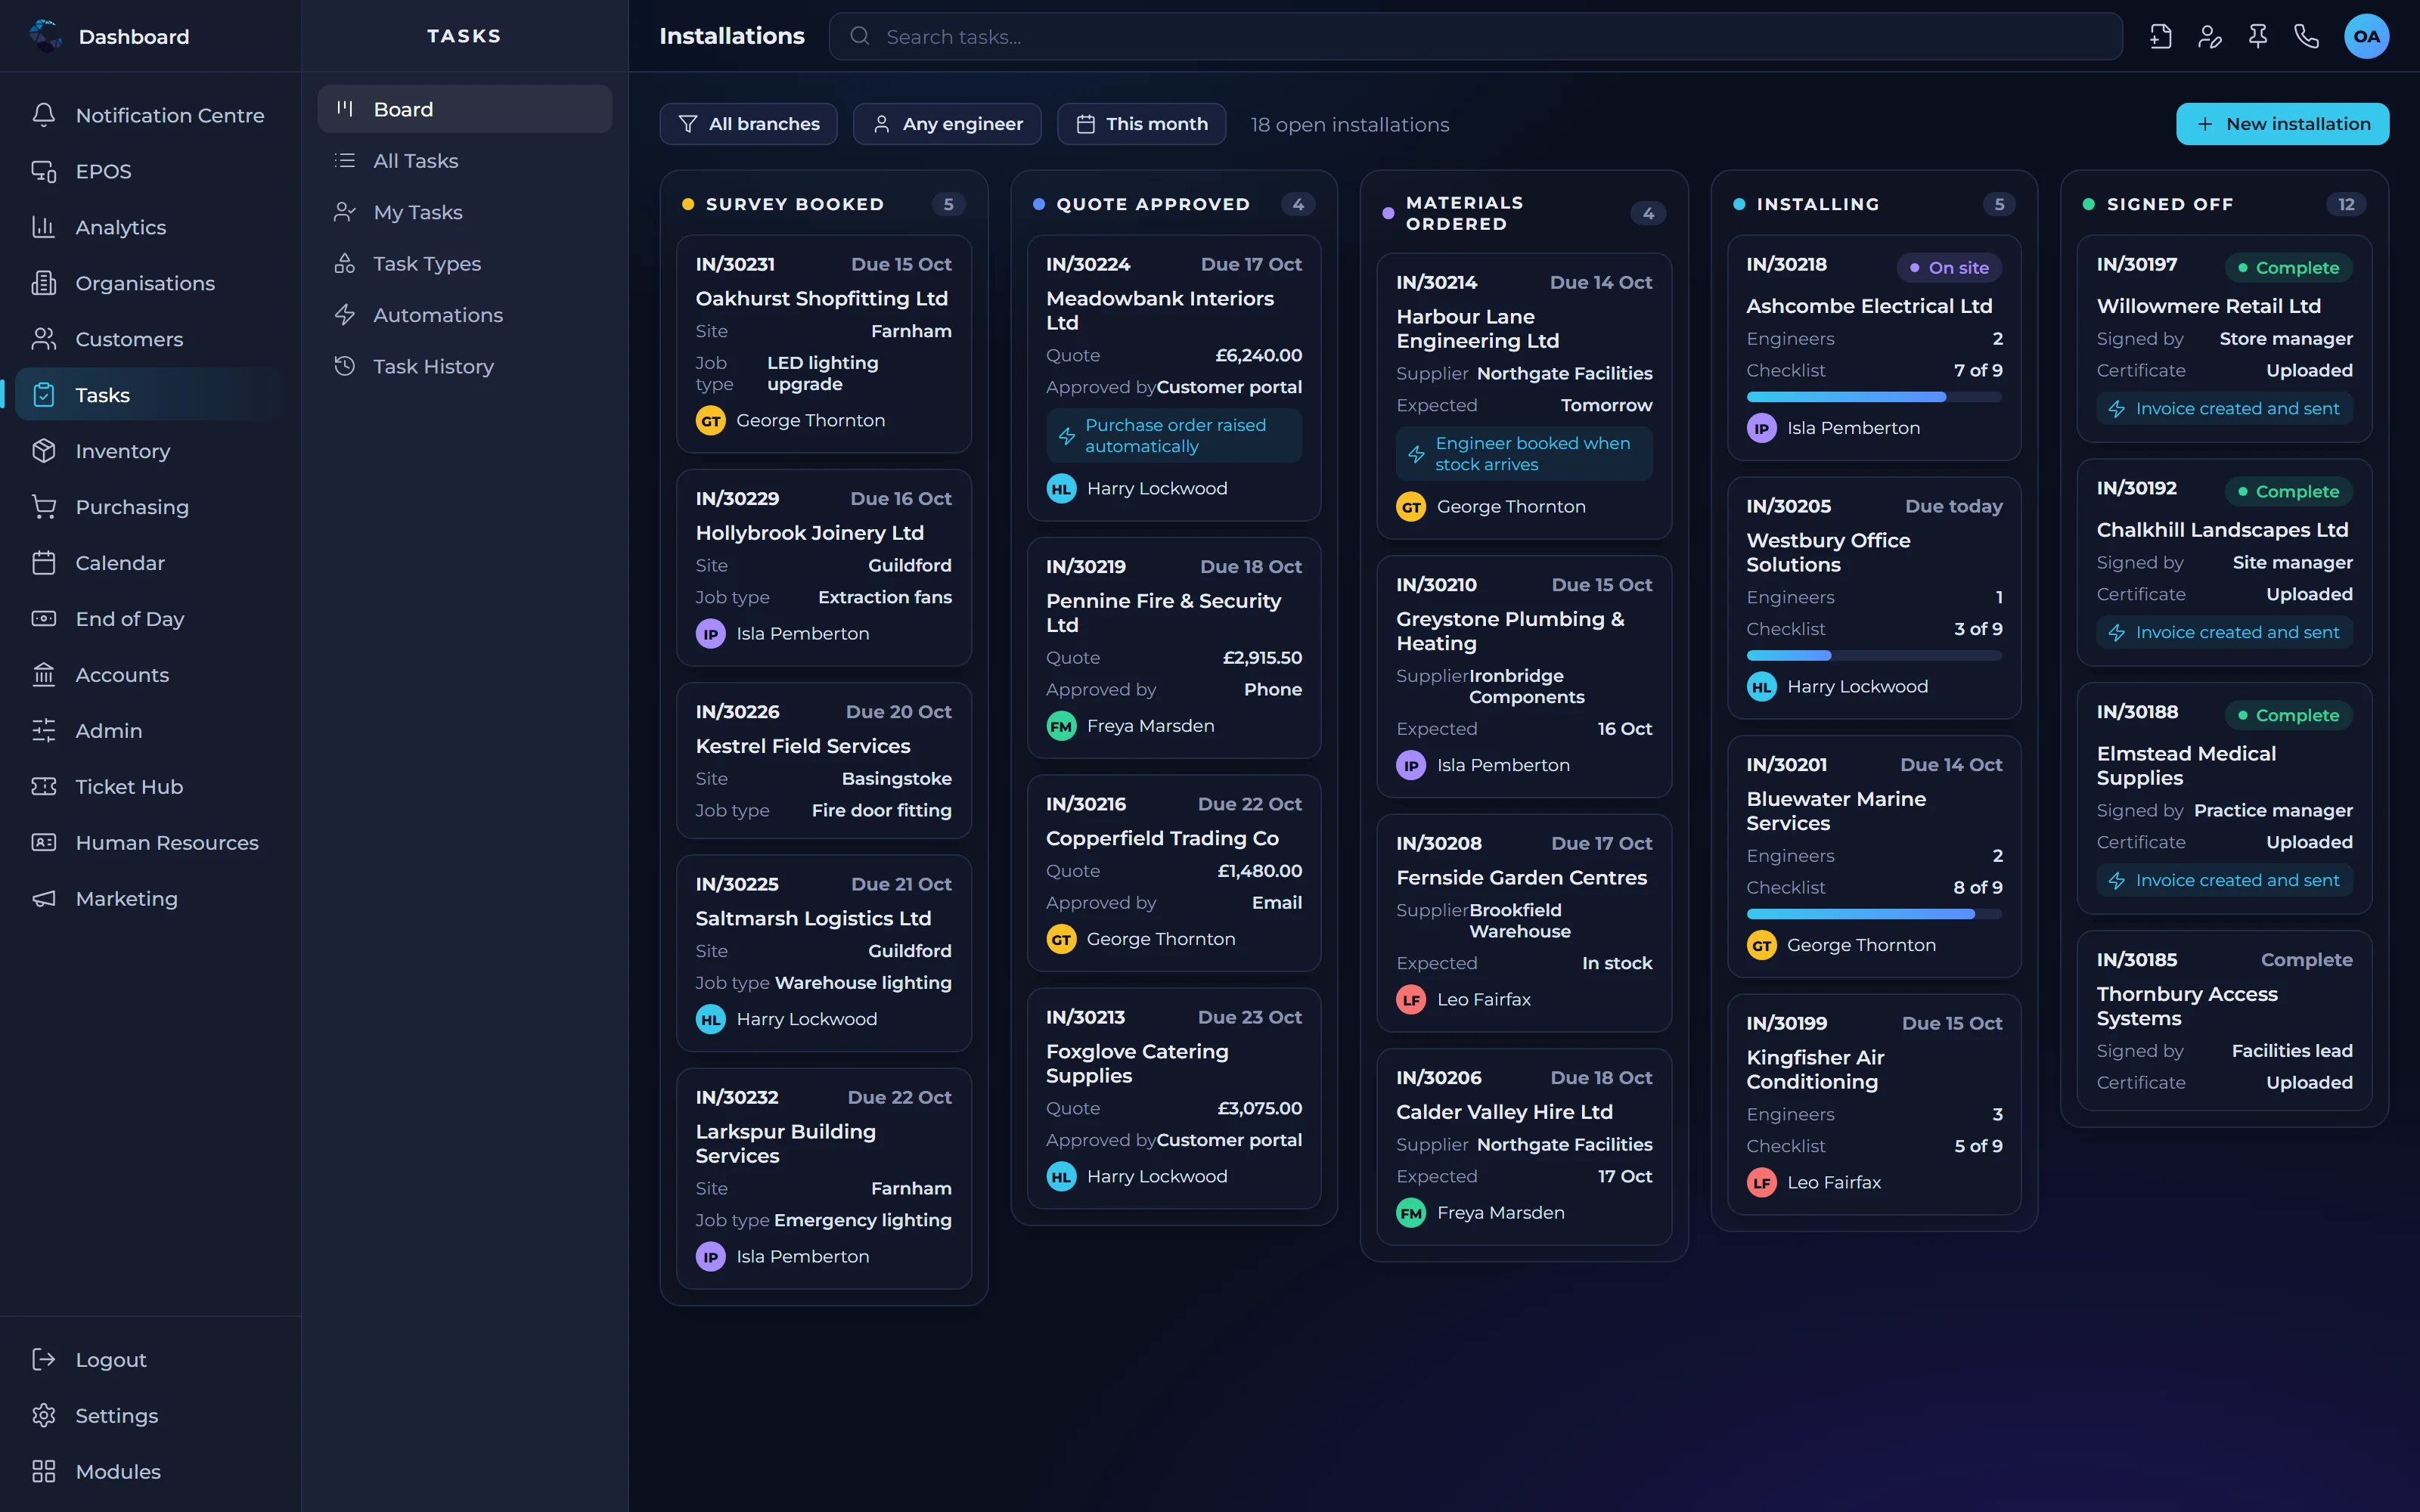
Task: Click the pin icon in header
Action: [x=2257, y=37]
